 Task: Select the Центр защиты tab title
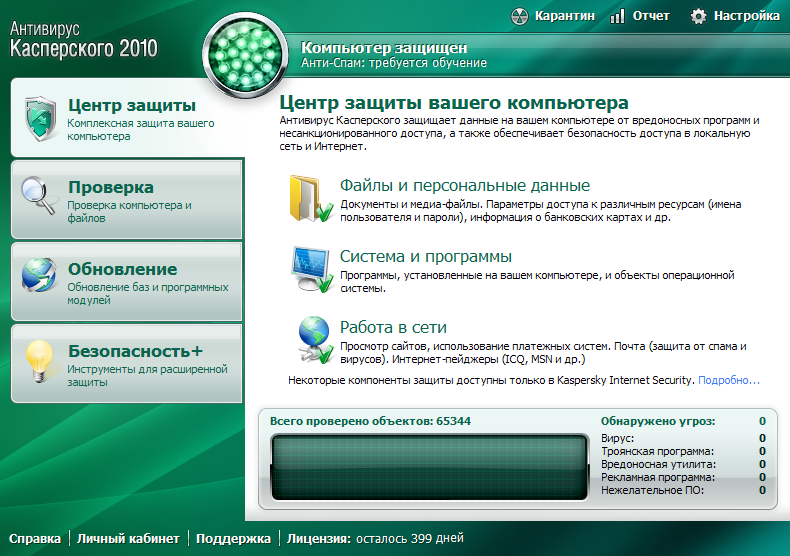(x=132, y=105)
